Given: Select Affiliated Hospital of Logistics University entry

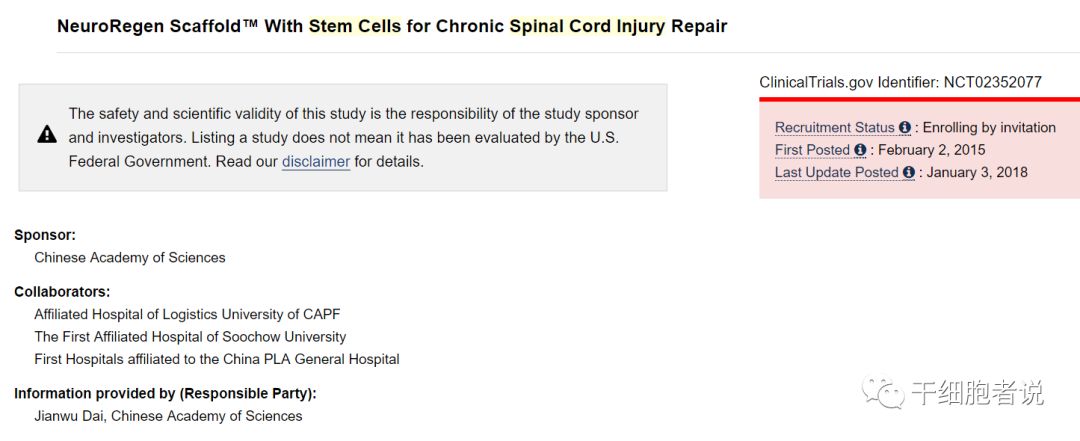Looking at the screenshot, I should pos(187,315).
